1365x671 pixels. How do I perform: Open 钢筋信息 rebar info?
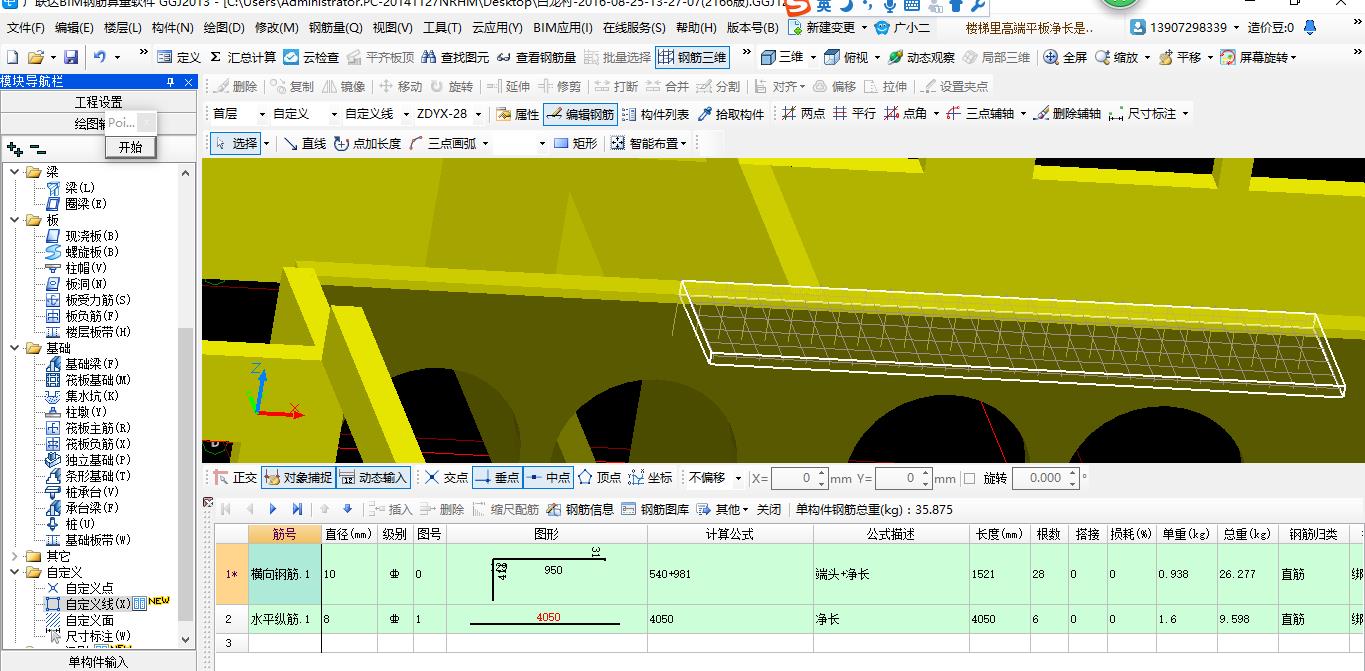point(580,509)
